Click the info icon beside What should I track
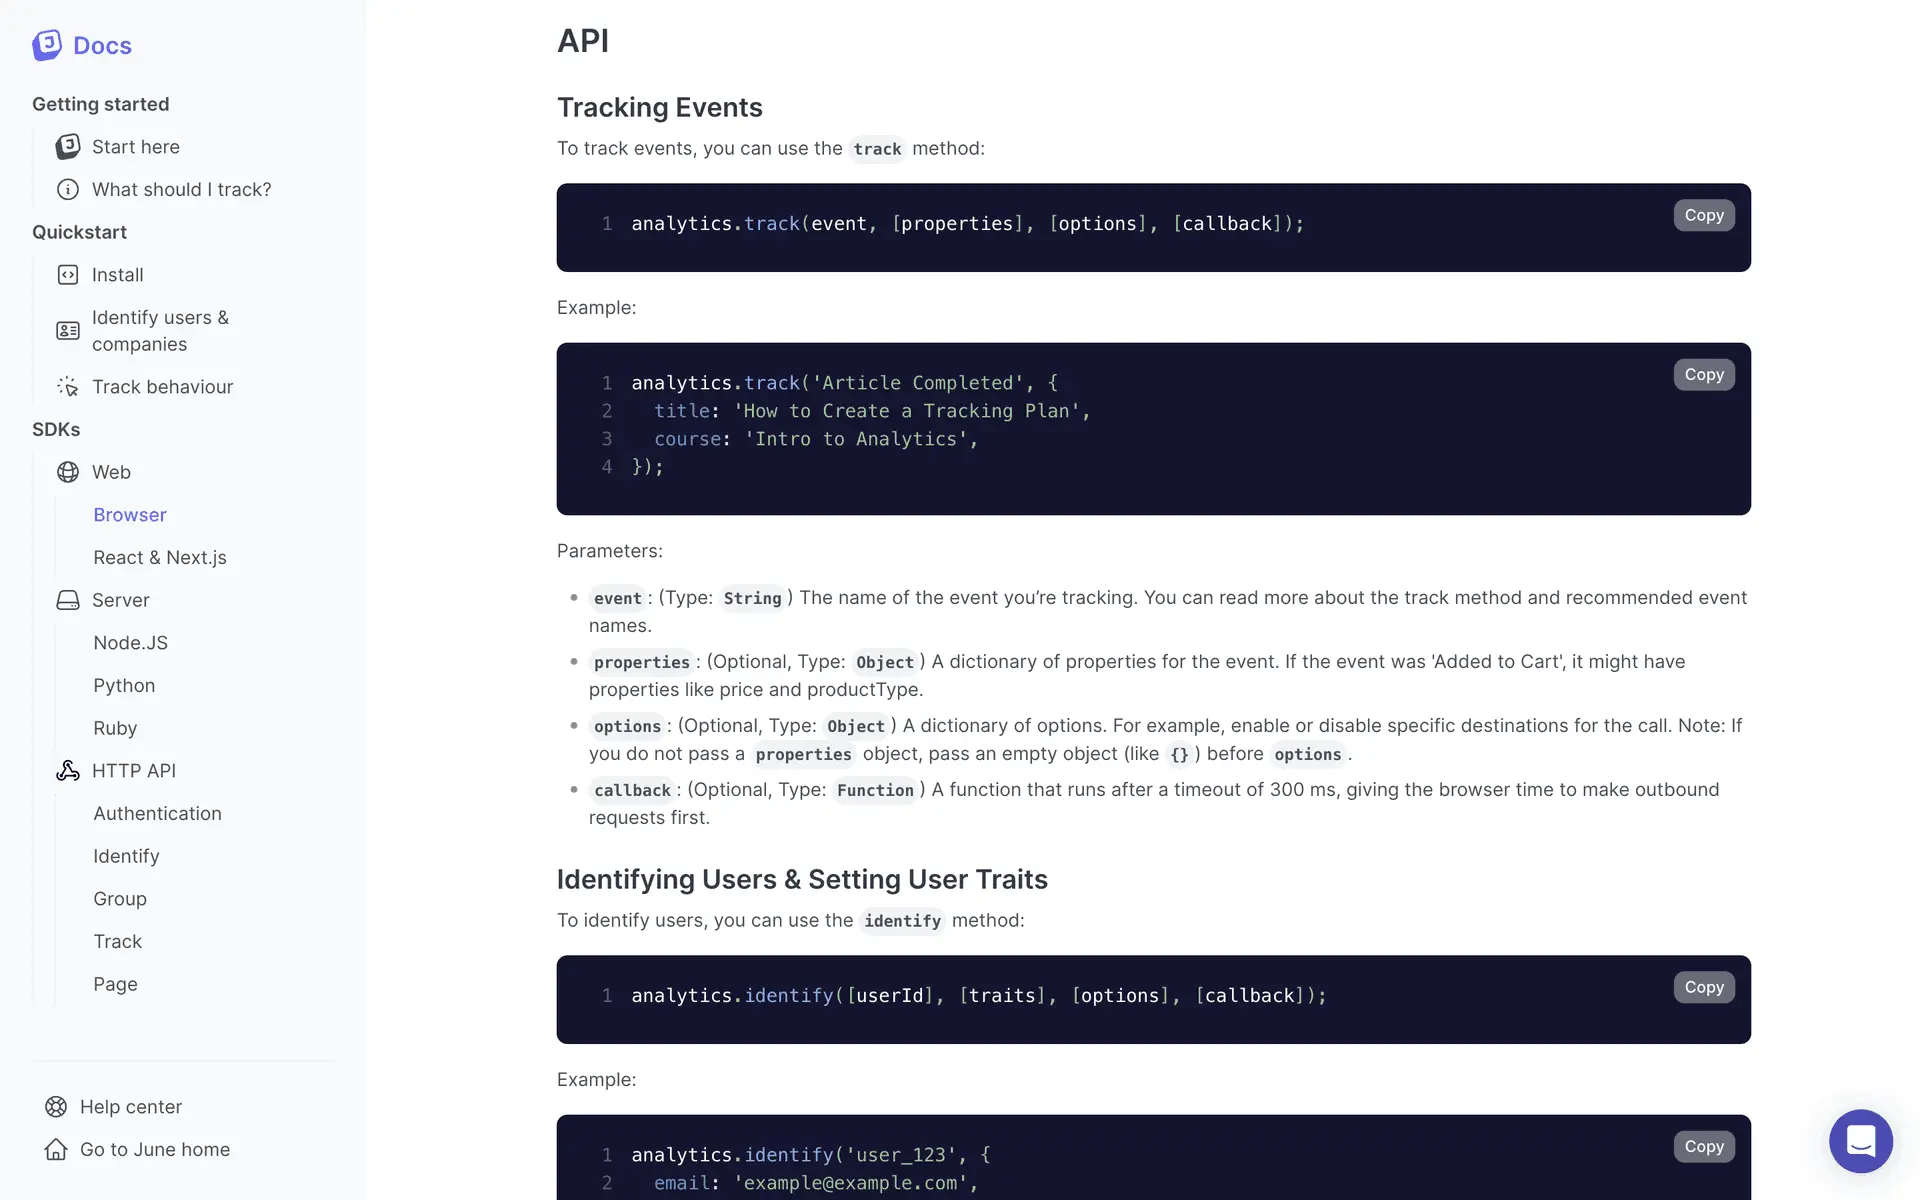Screen dimensions: 1920x1200 click(x=68, y=190)
